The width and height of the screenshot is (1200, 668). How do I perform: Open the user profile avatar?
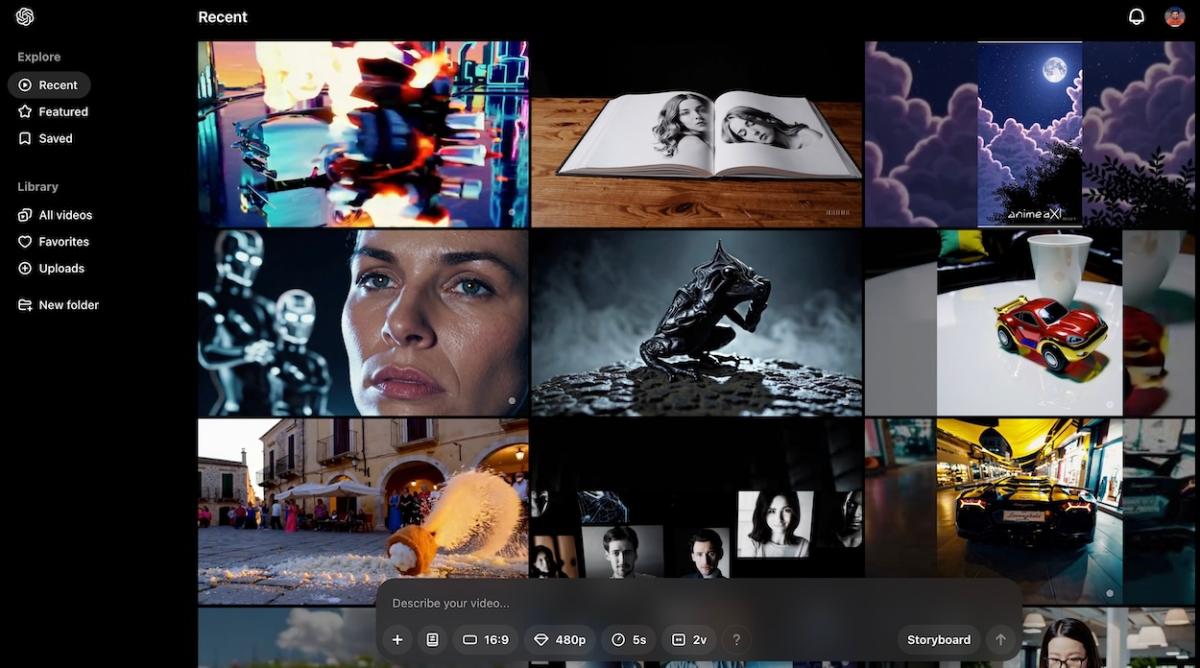[x=1174, y=17]
